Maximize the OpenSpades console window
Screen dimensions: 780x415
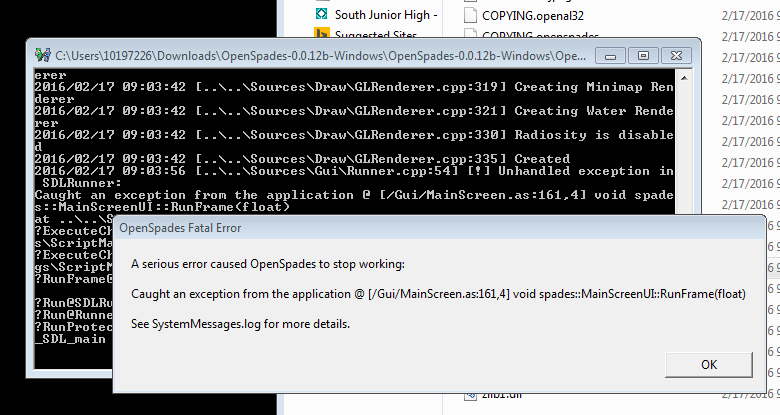pos(643,54)
